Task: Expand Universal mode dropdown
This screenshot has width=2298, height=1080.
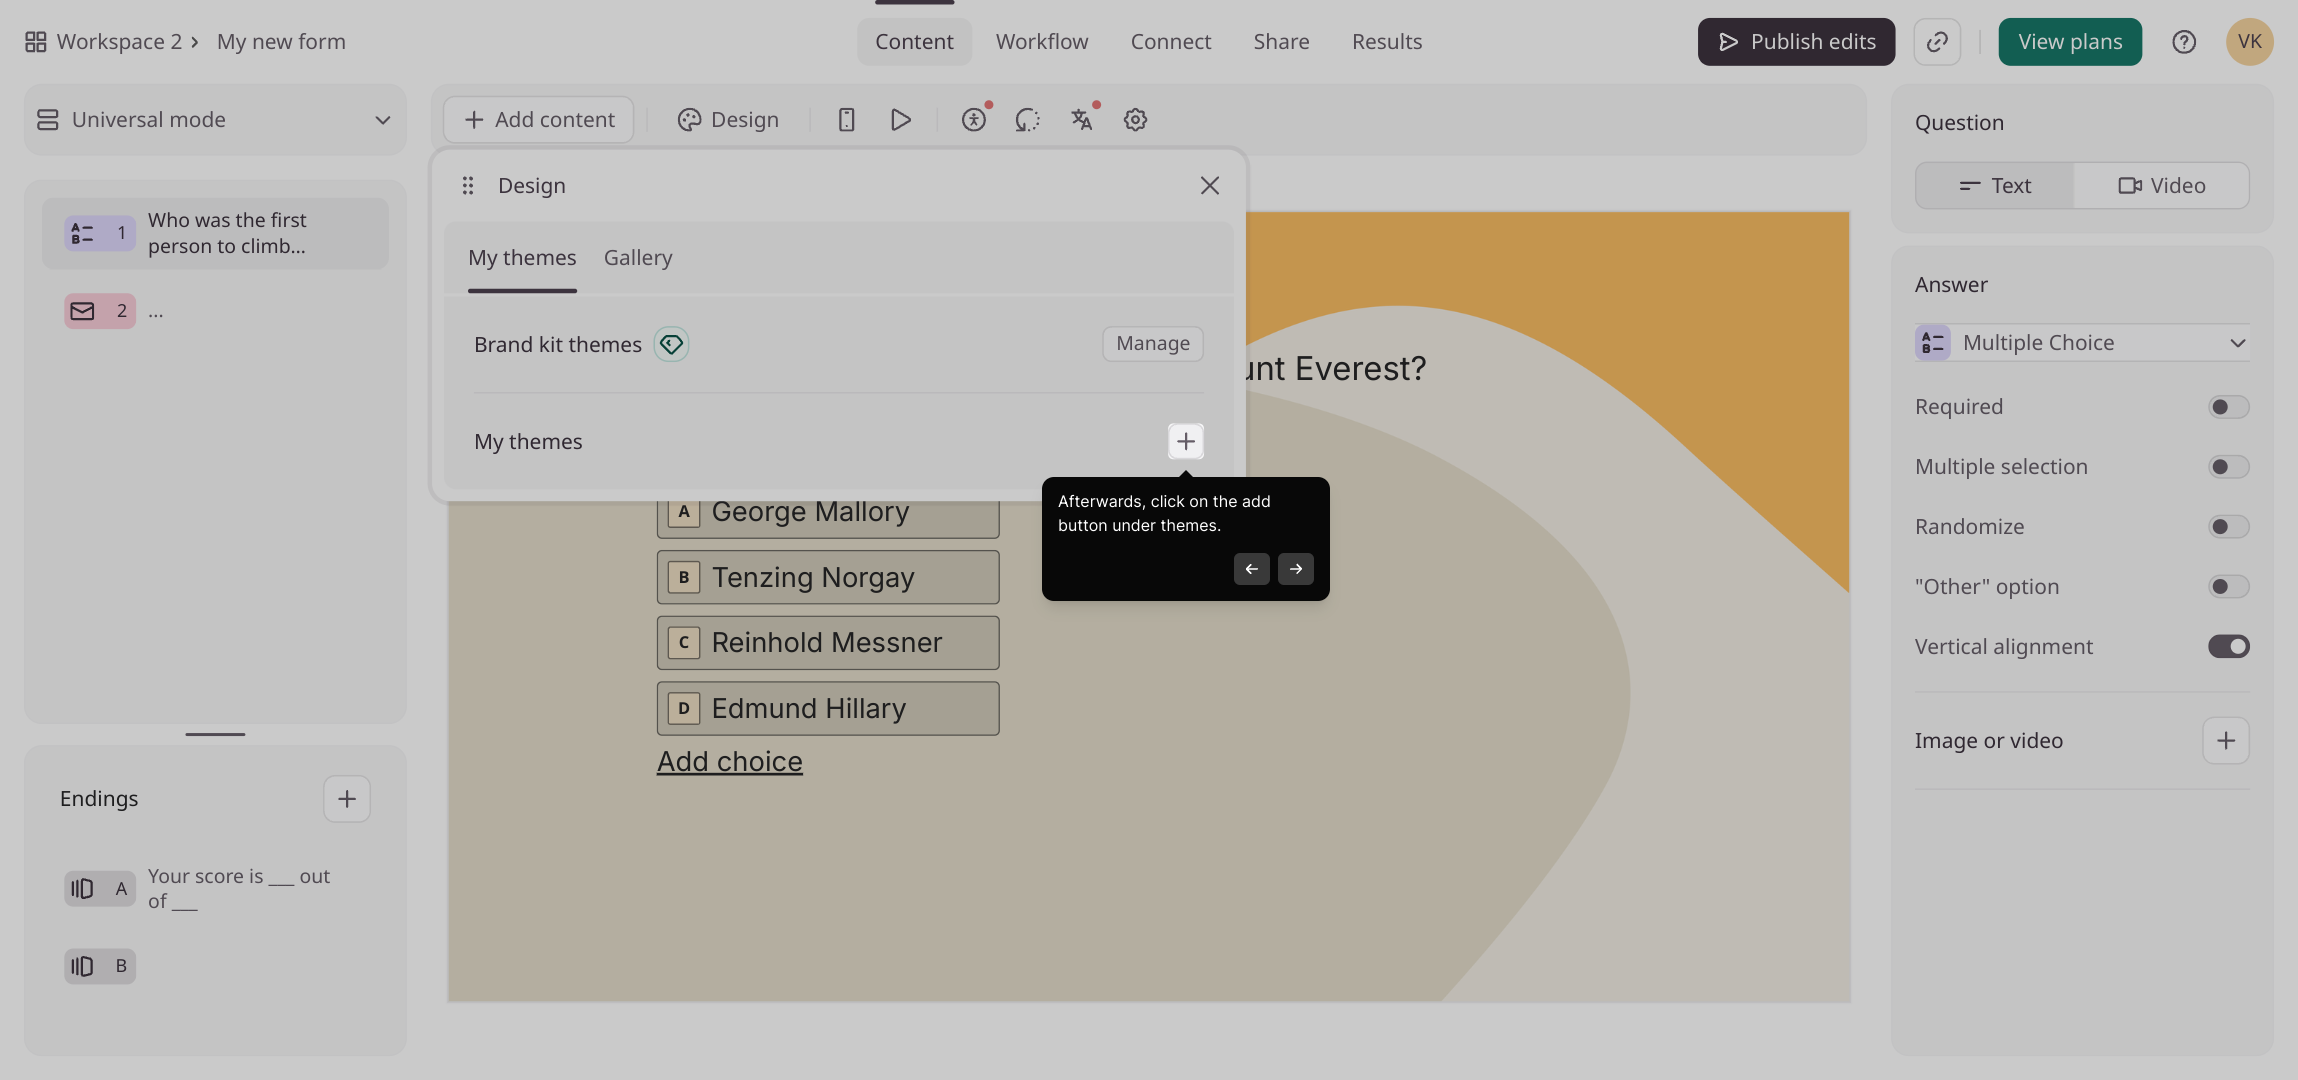Action: [x=215, y=120]
